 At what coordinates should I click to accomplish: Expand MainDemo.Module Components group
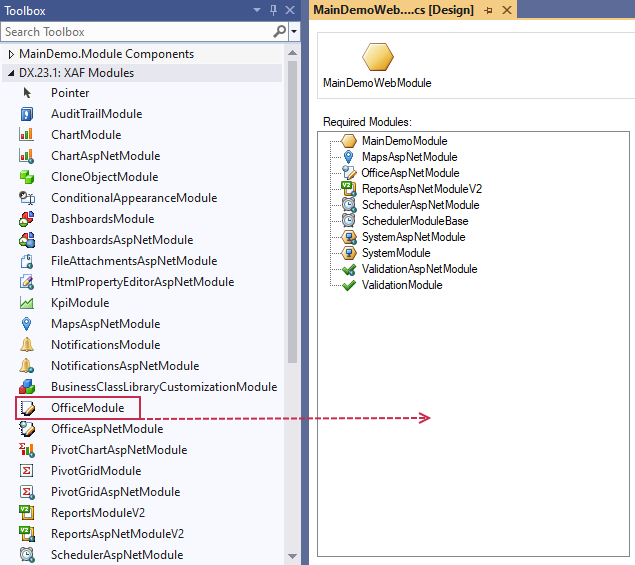point(11,54)
